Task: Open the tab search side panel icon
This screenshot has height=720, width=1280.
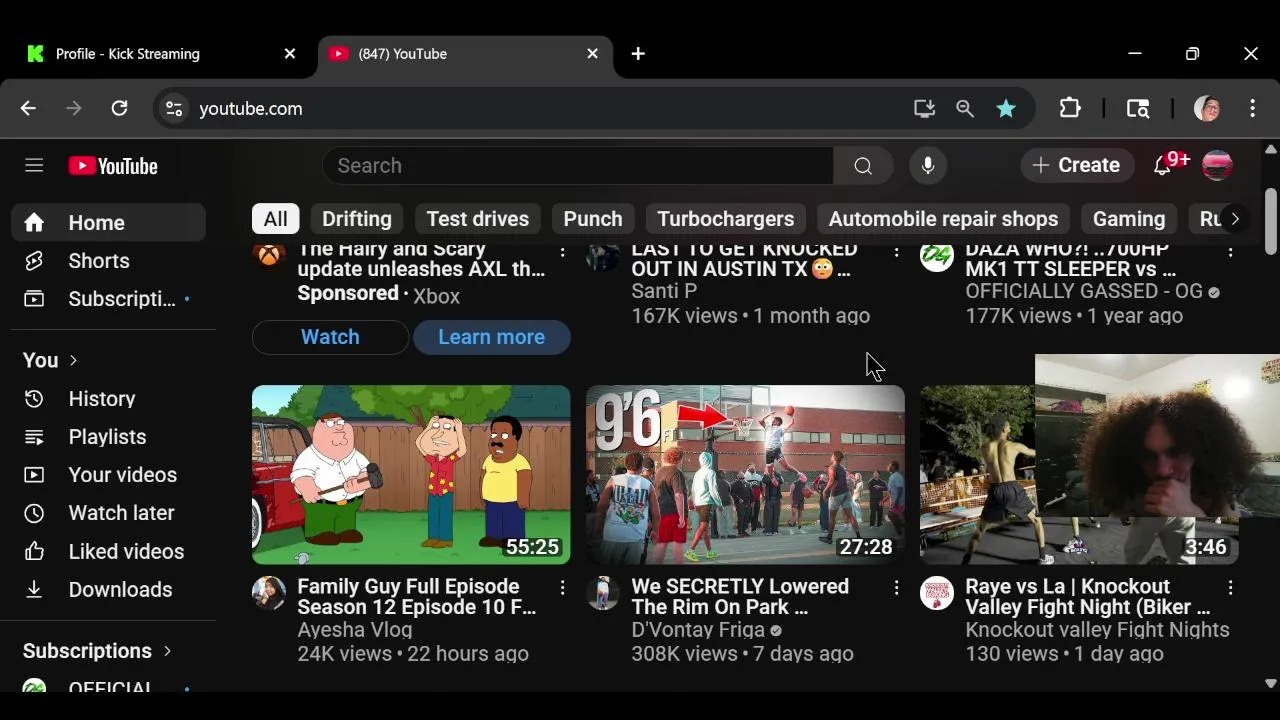Action: pyautogui.click(x=1138, y=108)
